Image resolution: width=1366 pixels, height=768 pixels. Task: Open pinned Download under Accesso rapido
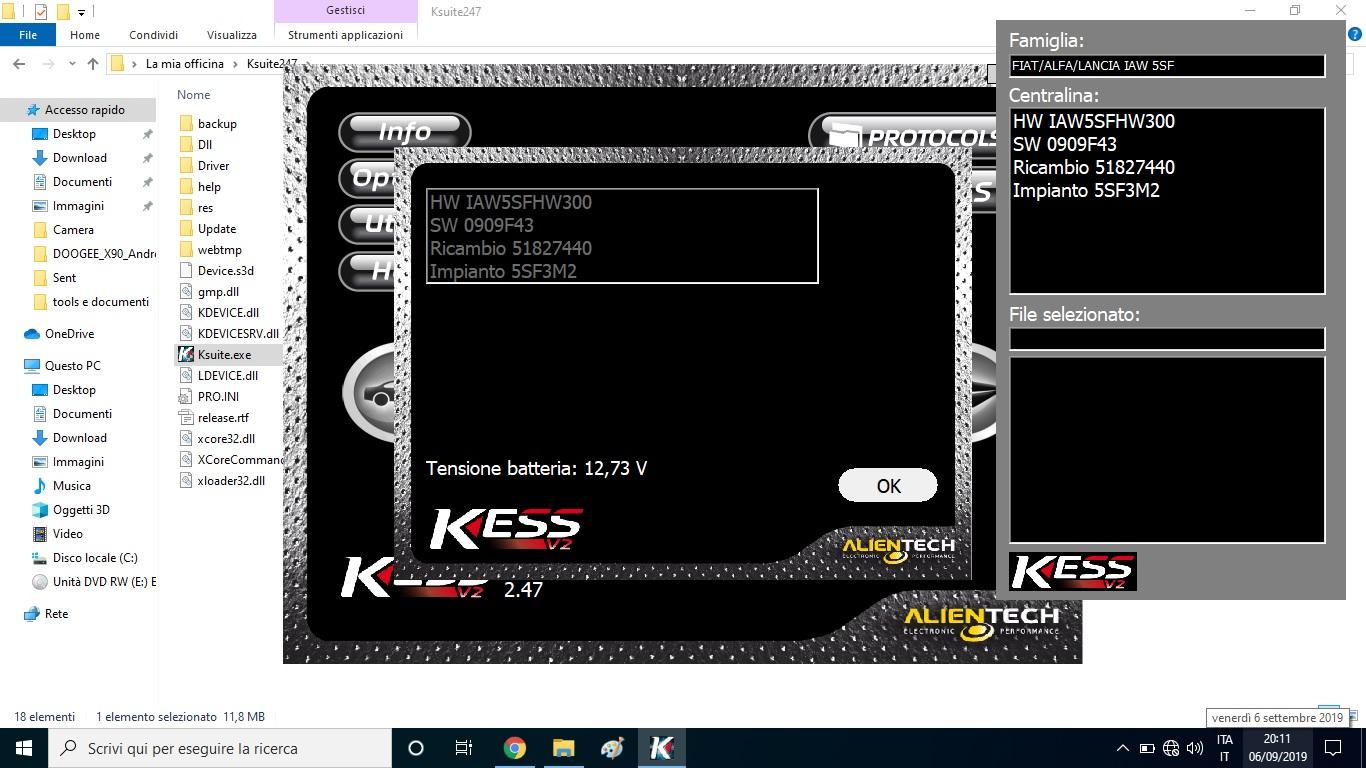(79, 158)
